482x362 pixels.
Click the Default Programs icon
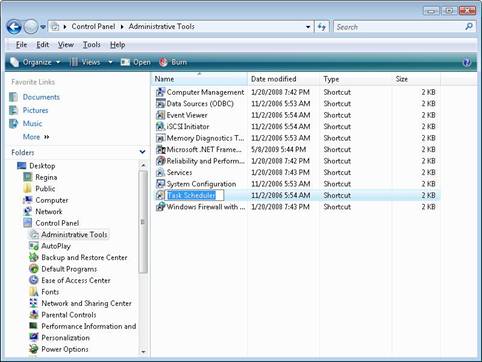[34, 269]
